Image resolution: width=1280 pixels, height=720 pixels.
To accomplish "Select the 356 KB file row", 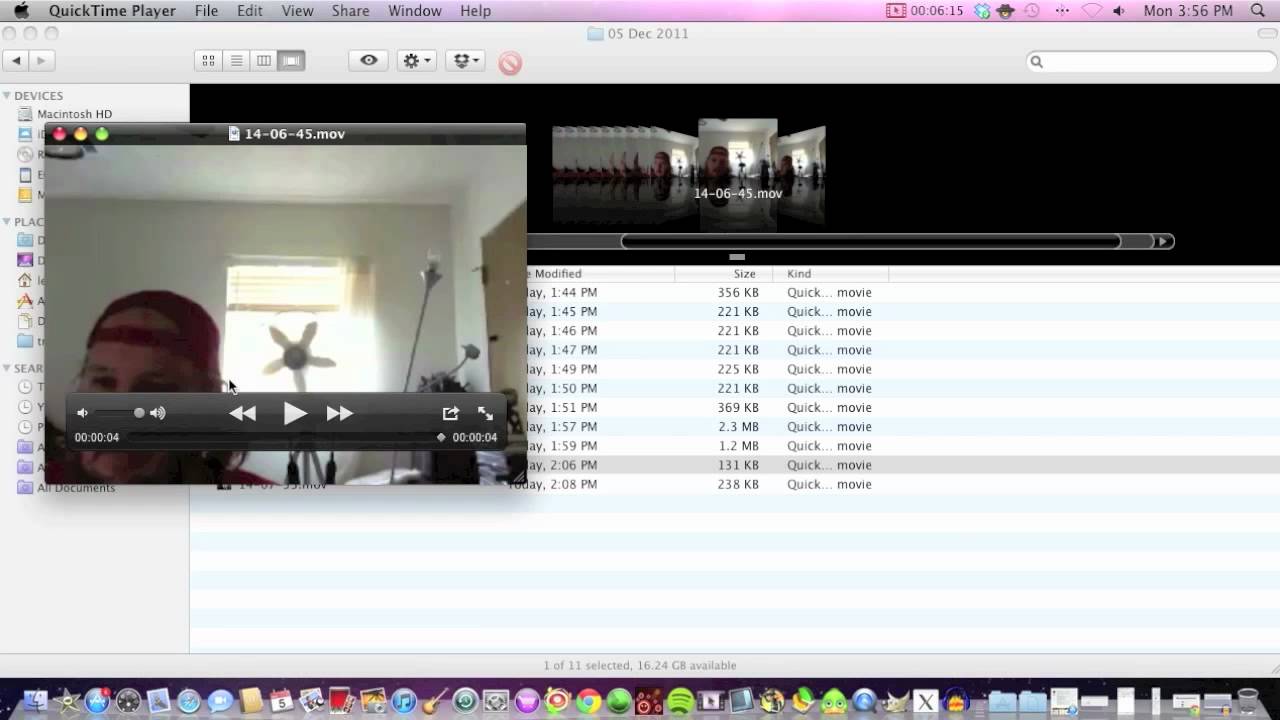I will [734, 293].
